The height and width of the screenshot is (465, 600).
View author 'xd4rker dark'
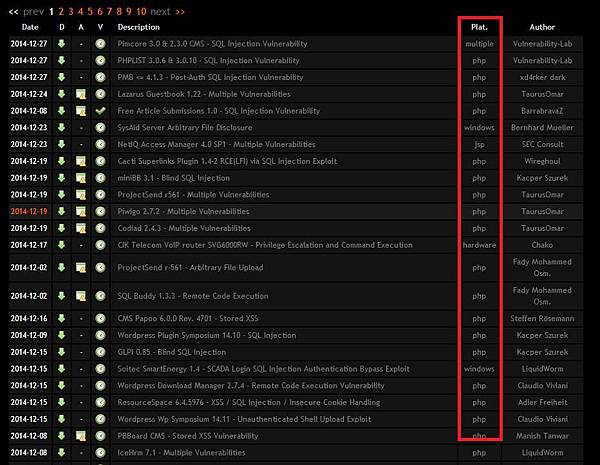click(x=543, y=77)
